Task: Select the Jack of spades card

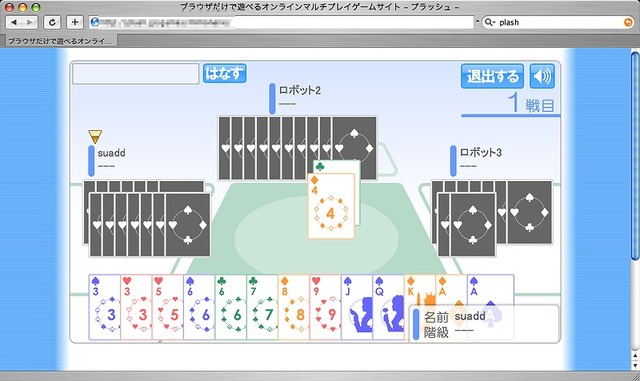Action: 357,307
